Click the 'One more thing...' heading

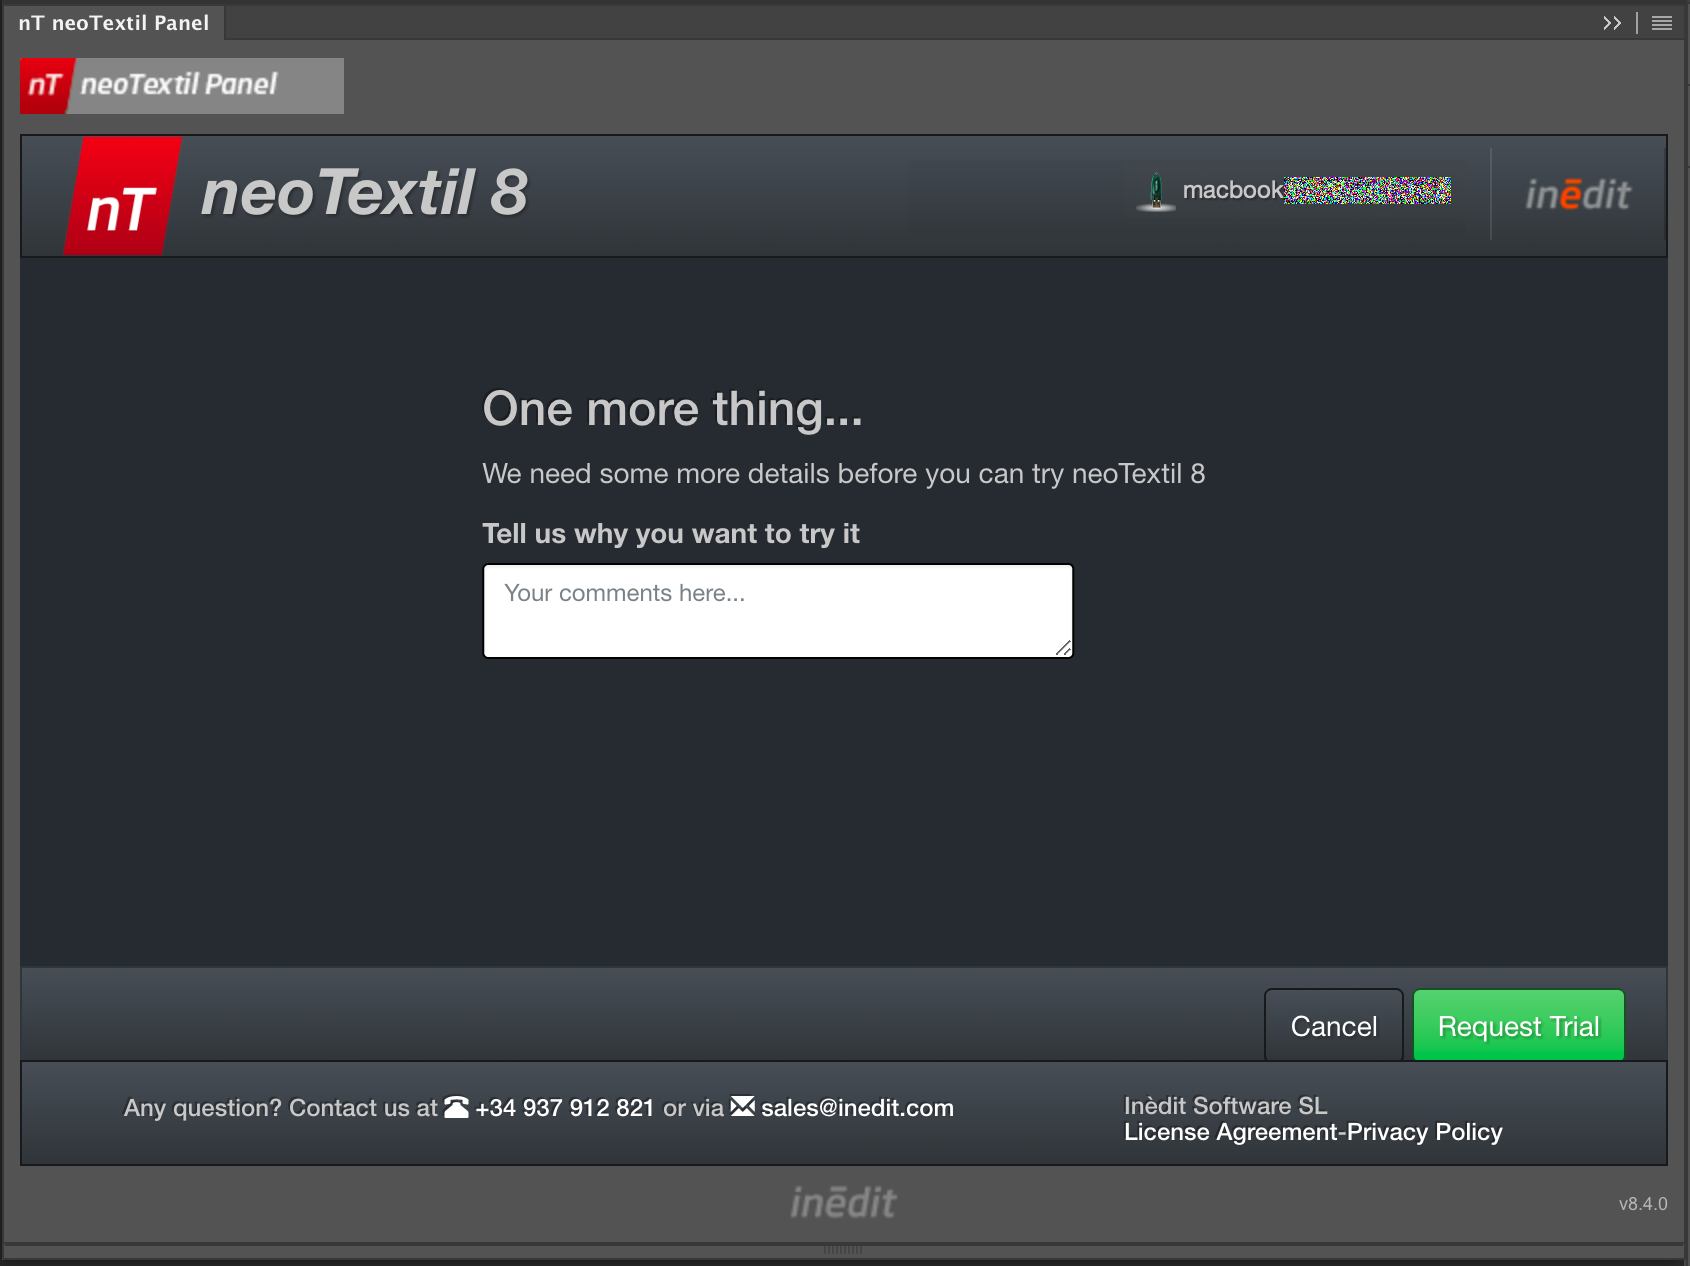[x=672, y=410]
